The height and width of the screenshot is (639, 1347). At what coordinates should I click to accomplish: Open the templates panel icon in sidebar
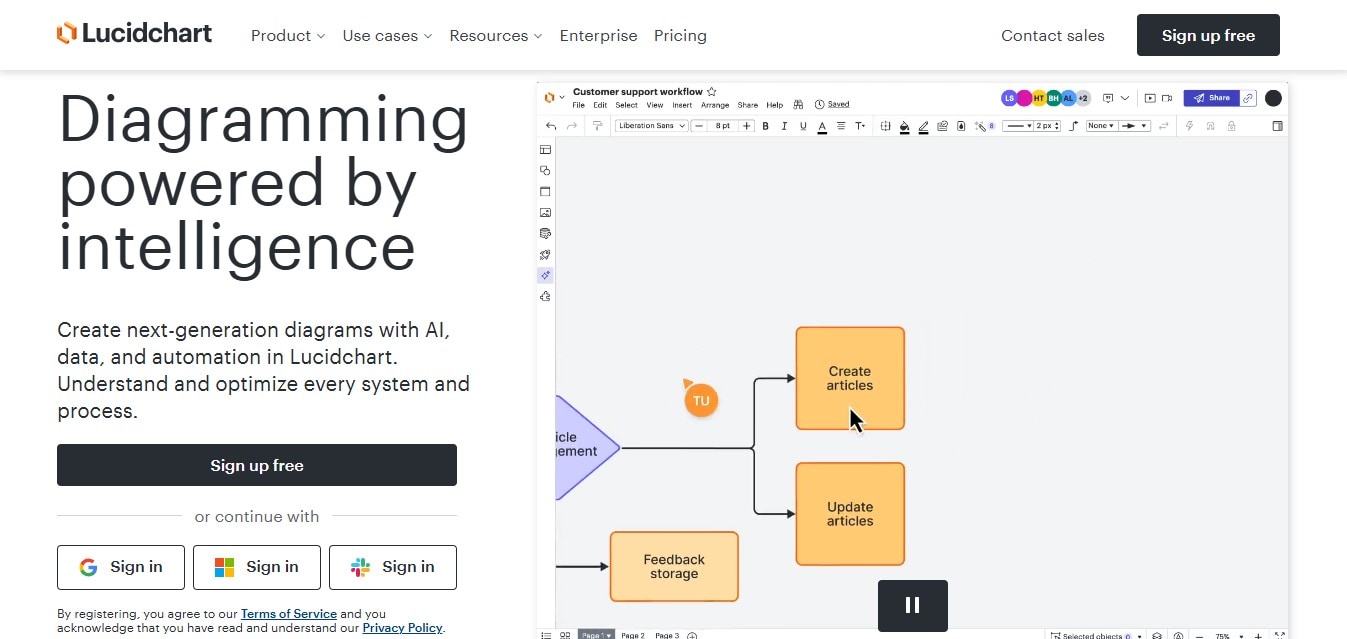click(x=545, y=149)
